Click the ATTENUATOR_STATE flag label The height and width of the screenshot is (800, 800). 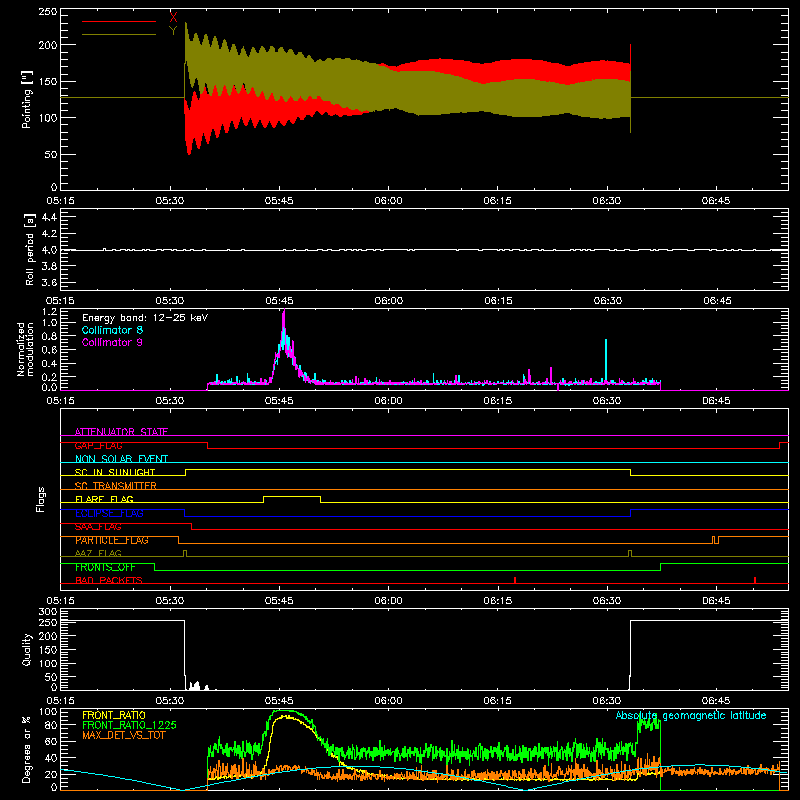pyautogui.click(x=121, y=432)
